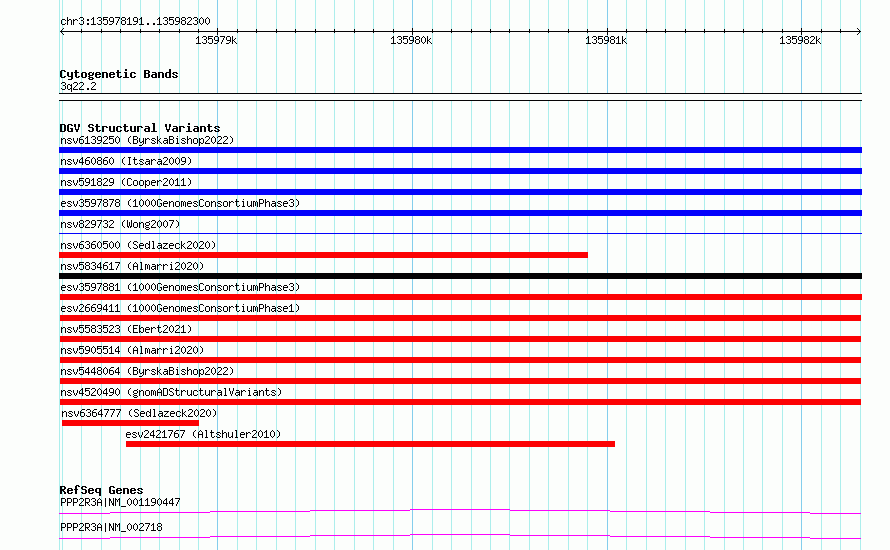This screenshot has height=550, width=890.
Task: Click the red bar under nsv4520490
Action: point(460,402)
